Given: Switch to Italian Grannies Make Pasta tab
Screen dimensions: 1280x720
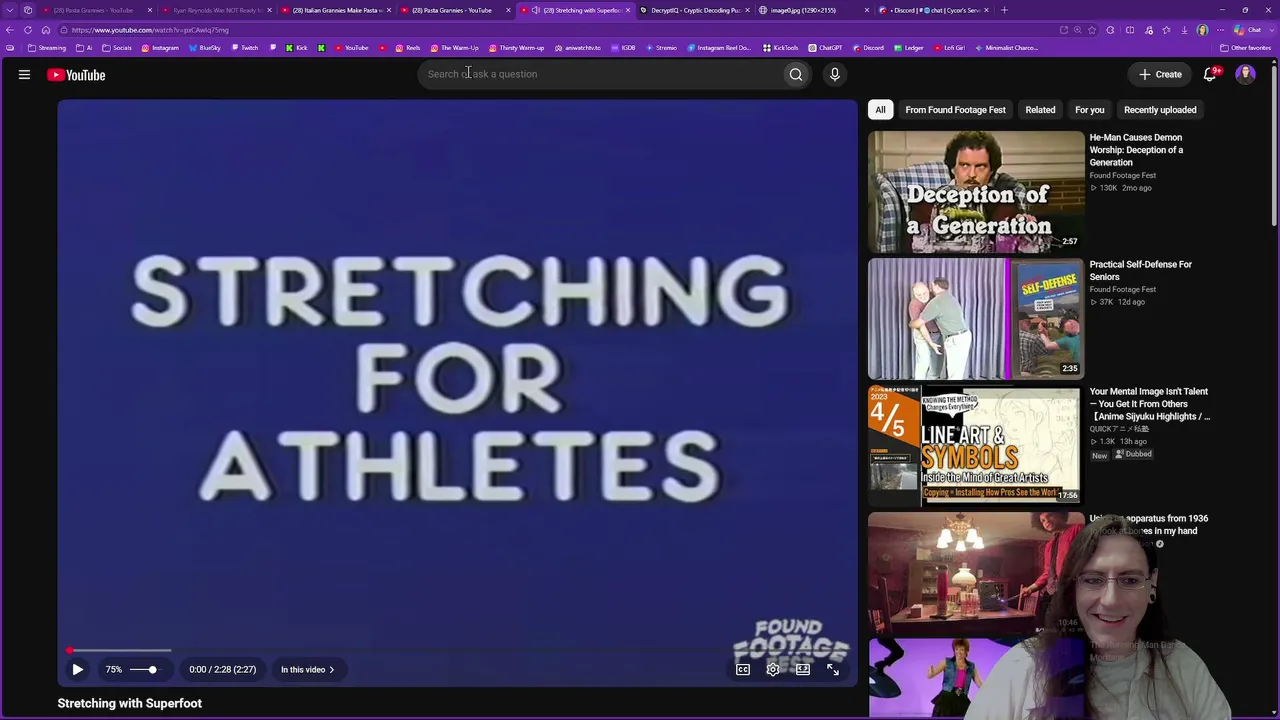Looking at the screenshot, I should pyautogui.click(x=336, y=10).
